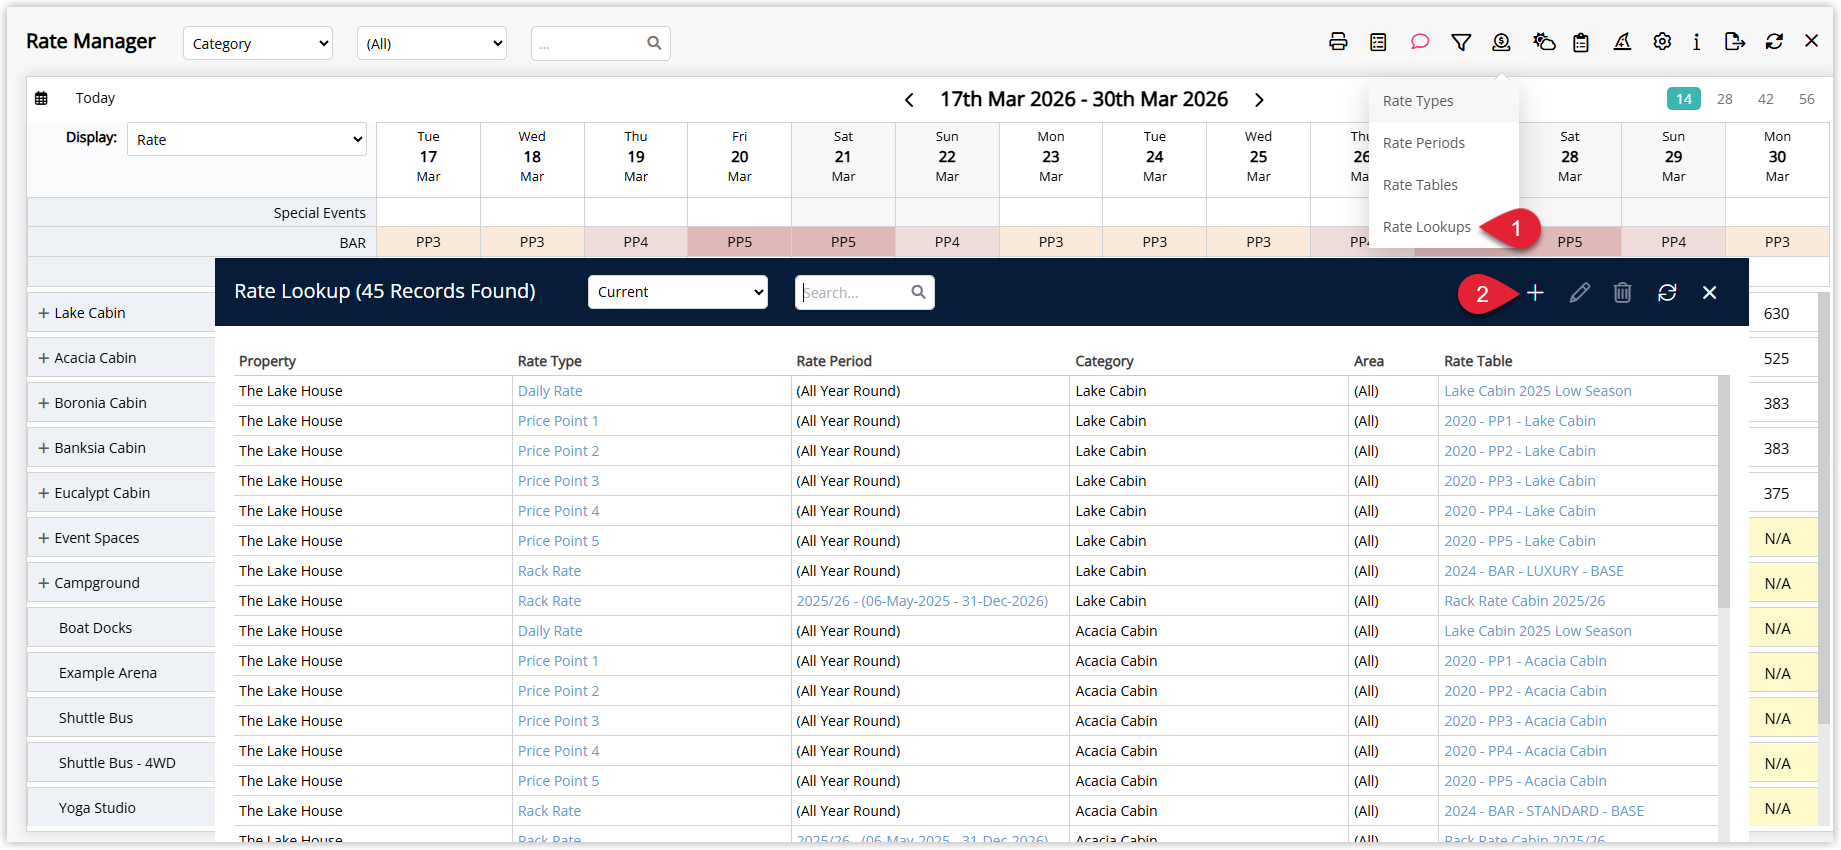
Task: Click the pink speech bubble icon
Action: point(1419,42)
